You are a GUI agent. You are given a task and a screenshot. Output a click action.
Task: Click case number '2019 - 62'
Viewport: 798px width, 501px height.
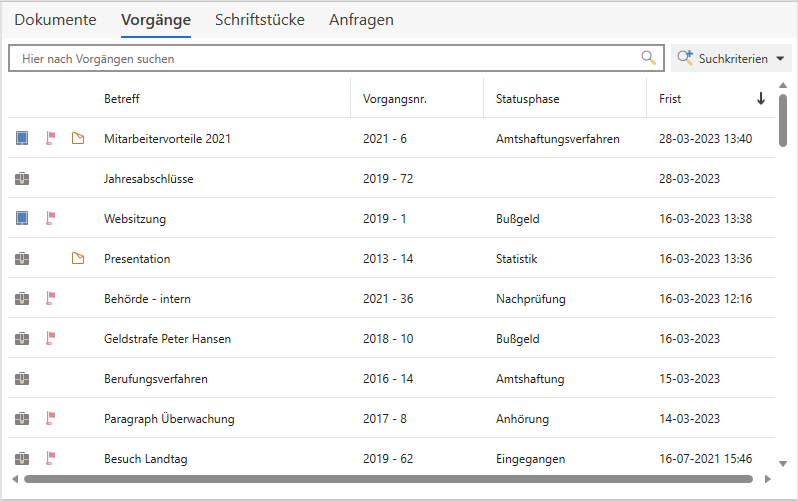pyautogui.click(x=388, y=459)
